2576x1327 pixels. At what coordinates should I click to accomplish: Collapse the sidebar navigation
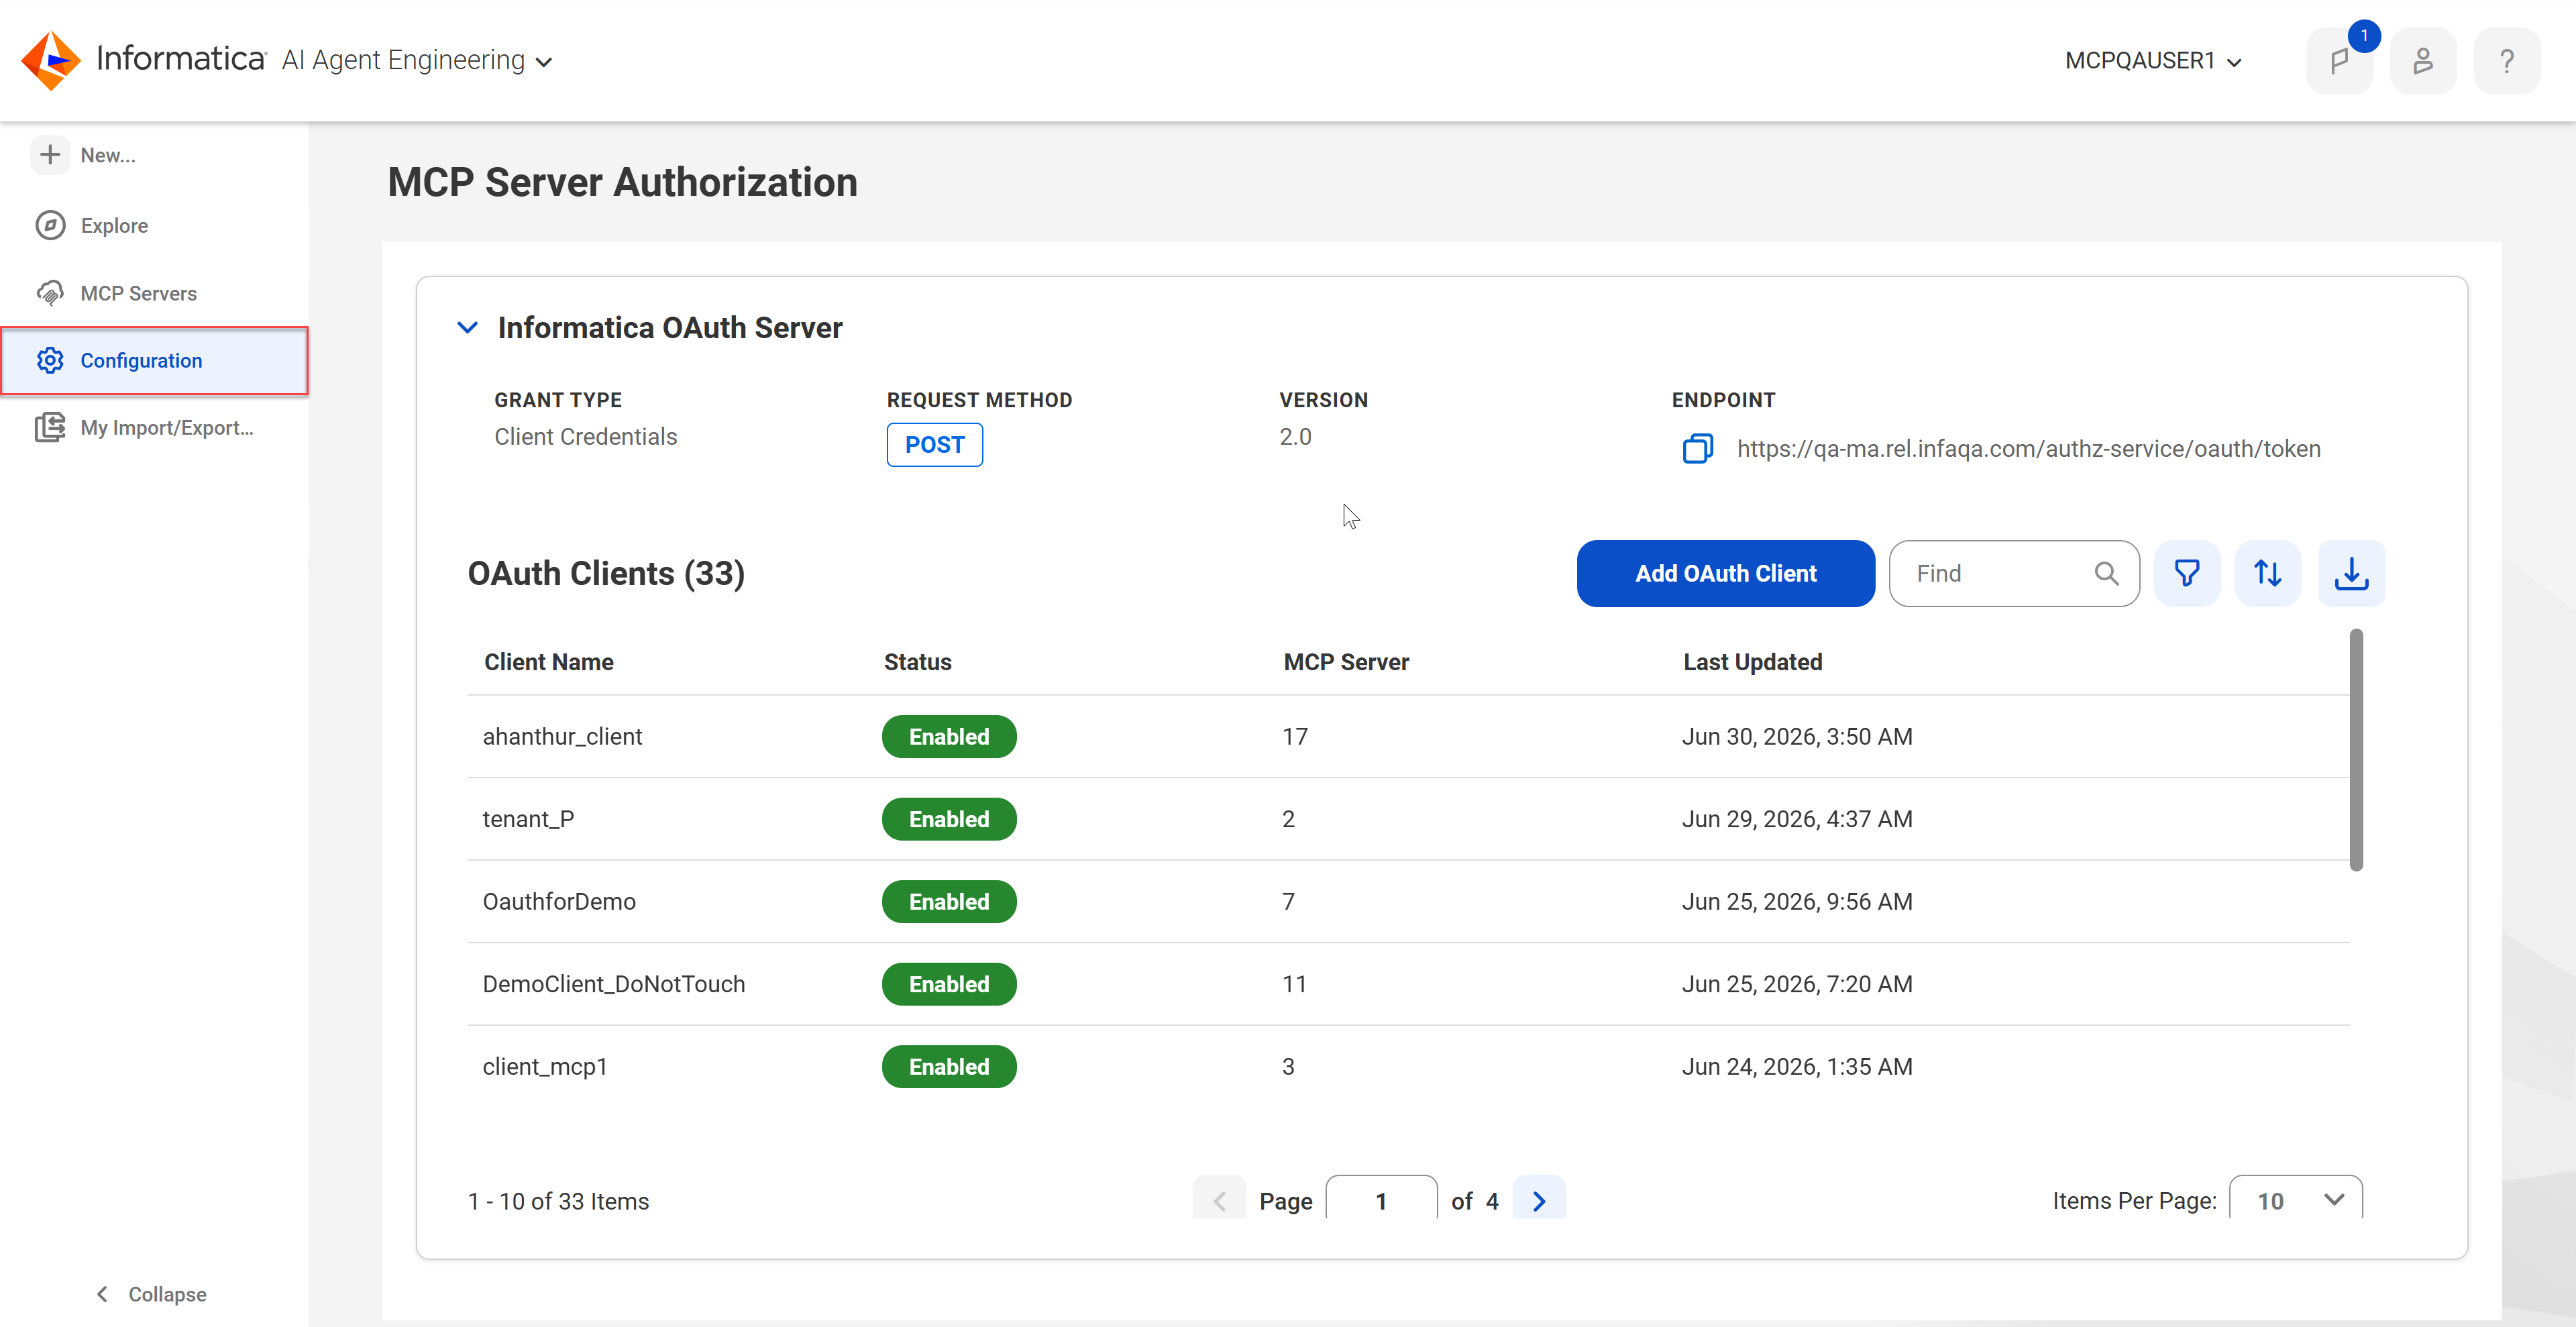point(151,1294)
